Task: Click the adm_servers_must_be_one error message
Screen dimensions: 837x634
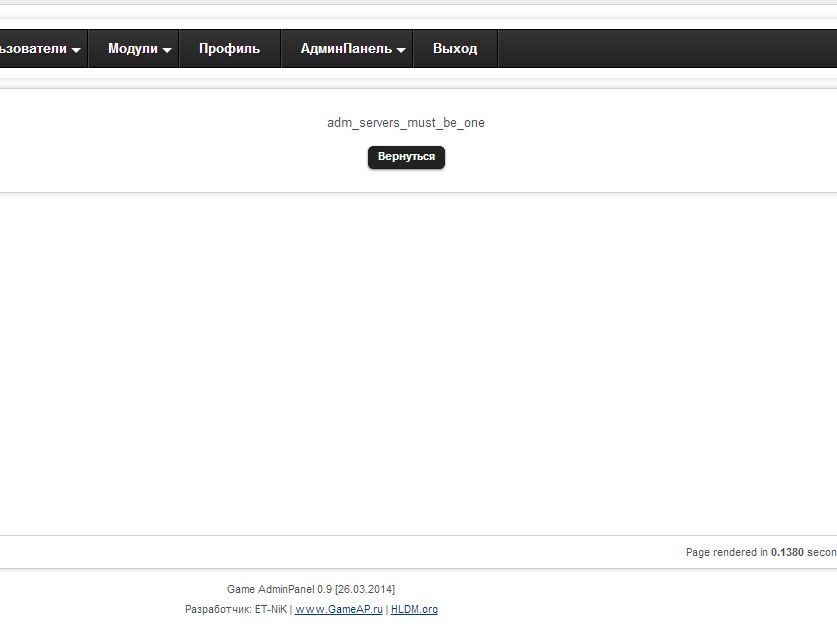Action: pyautogui.click(x=405, y=123)
